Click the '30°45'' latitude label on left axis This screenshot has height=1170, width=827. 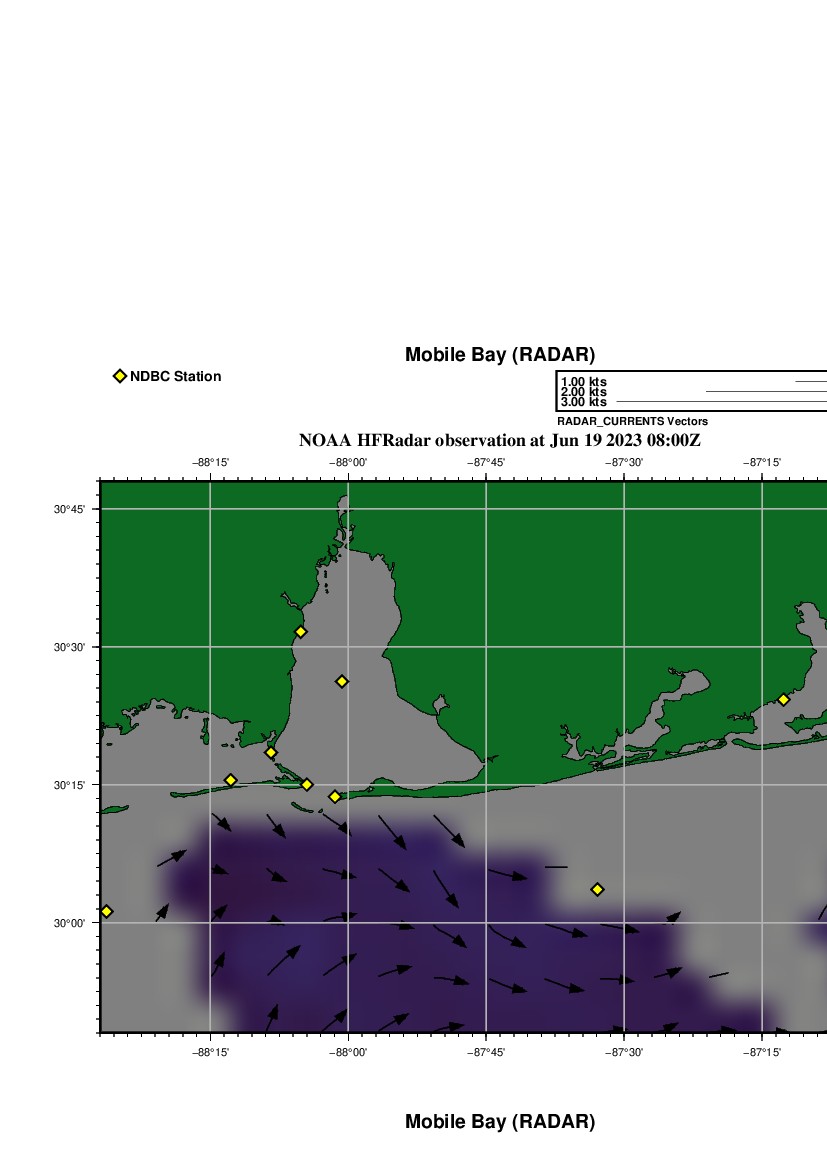pos(69,509)
